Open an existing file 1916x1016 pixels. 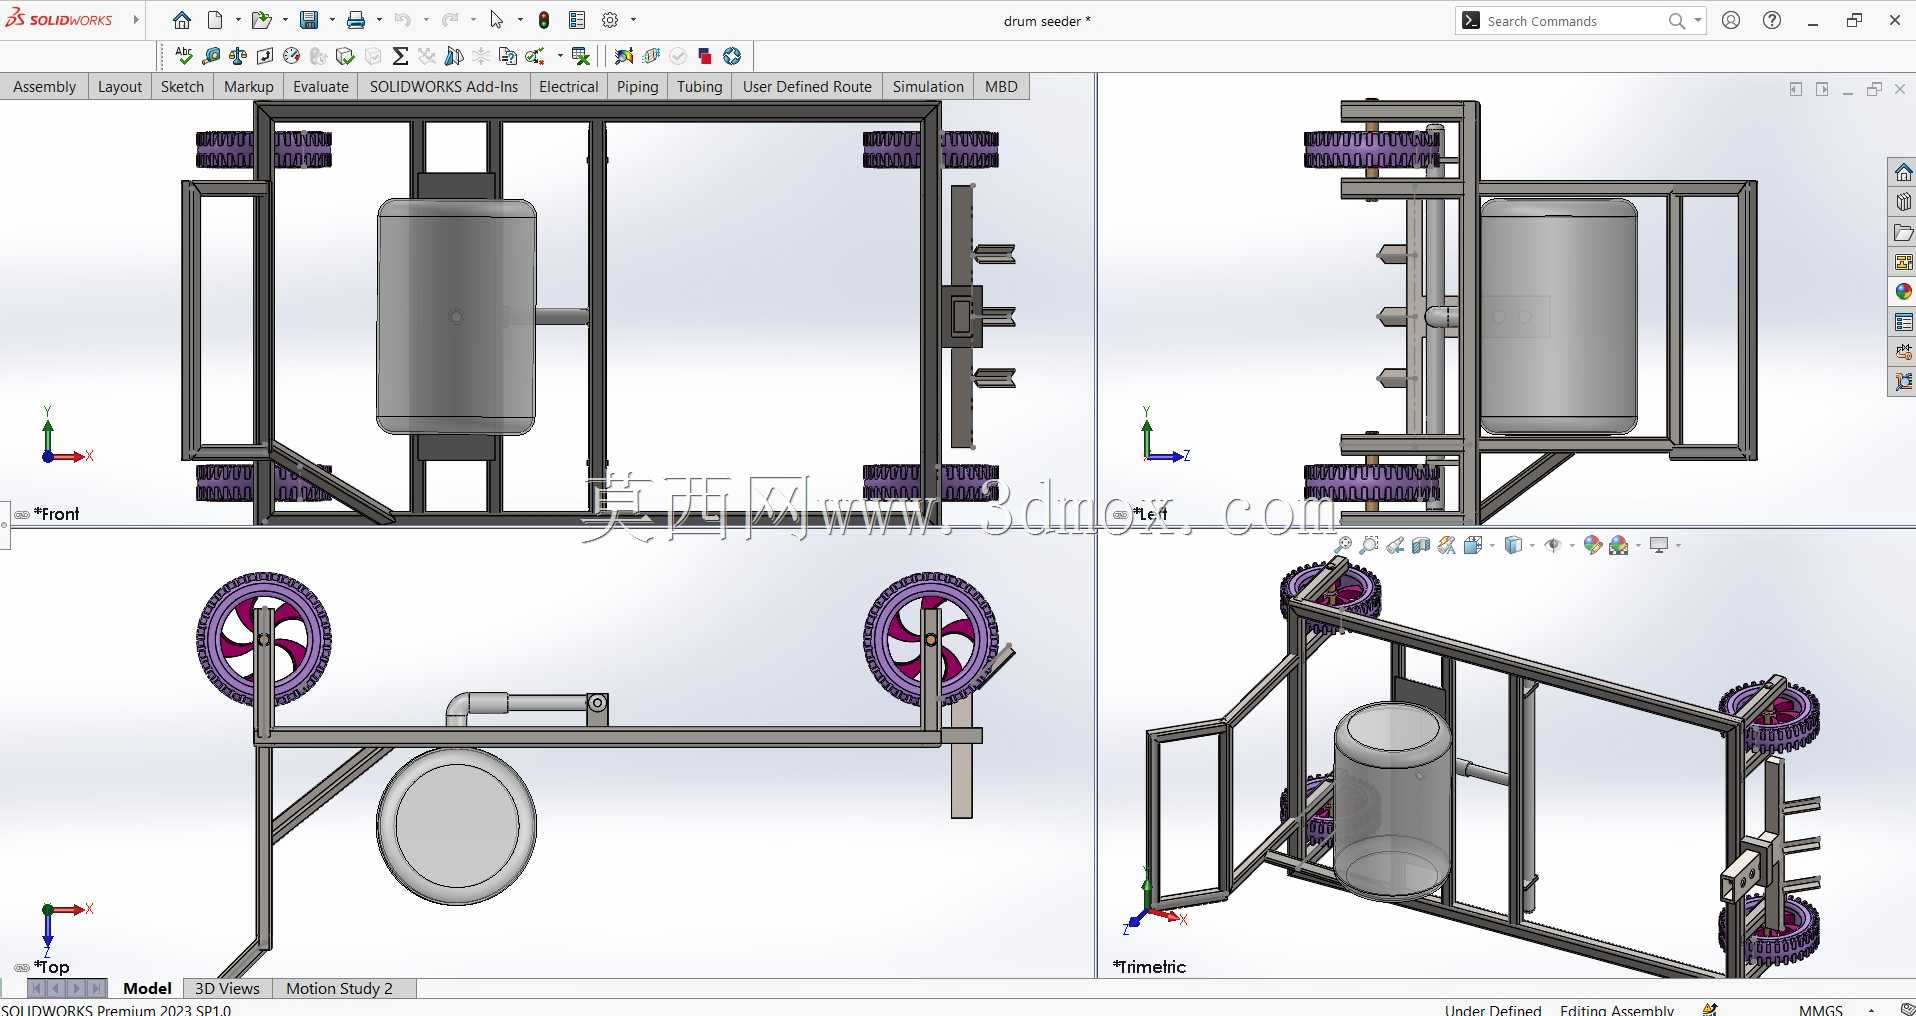(x=261, y=20)
